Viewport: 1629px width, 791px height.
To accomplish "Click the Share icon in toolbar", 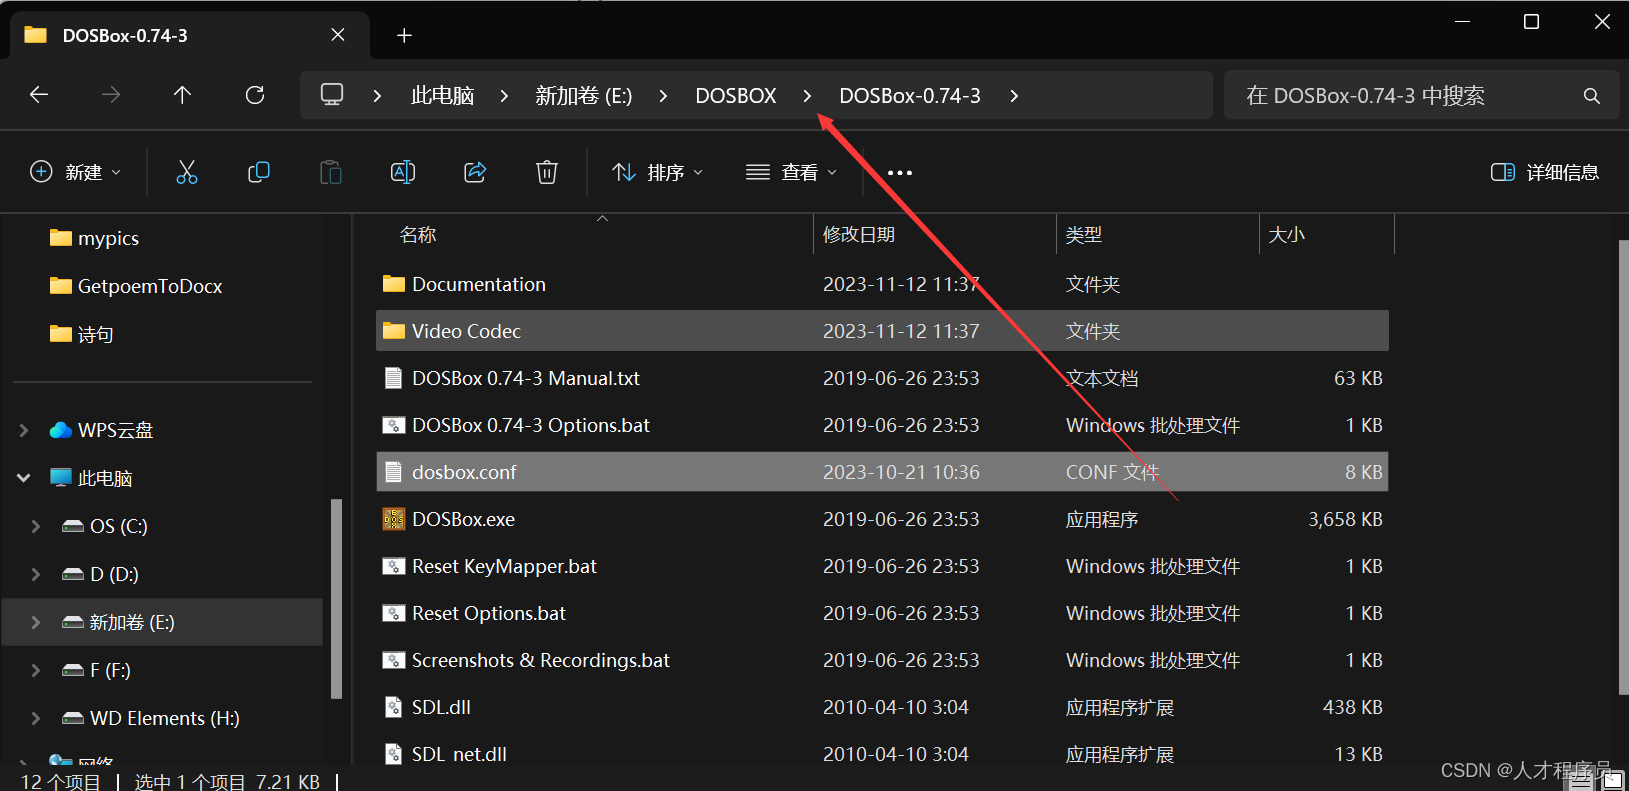I will pyautogui.click(x=475, y=172).
